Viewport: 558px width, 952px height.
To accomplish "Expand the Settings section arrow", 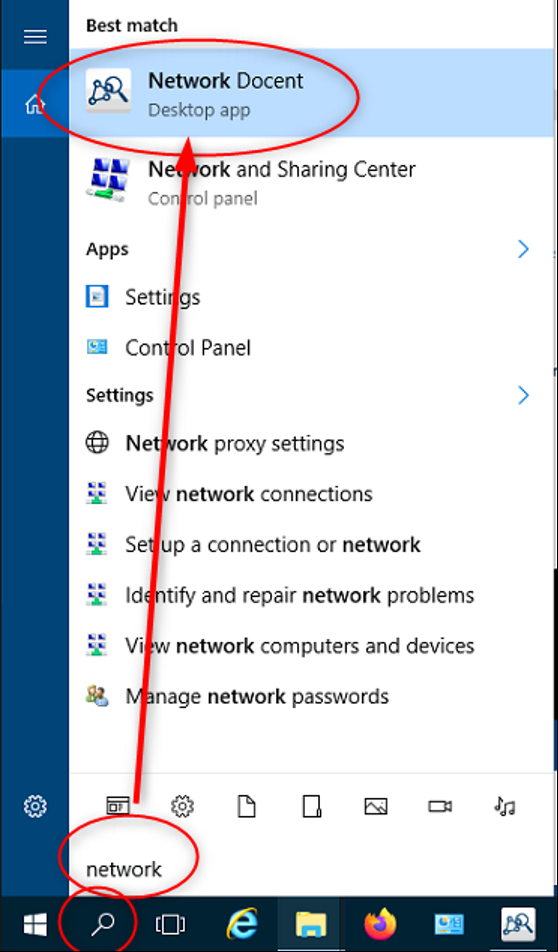I will (523, 395).
